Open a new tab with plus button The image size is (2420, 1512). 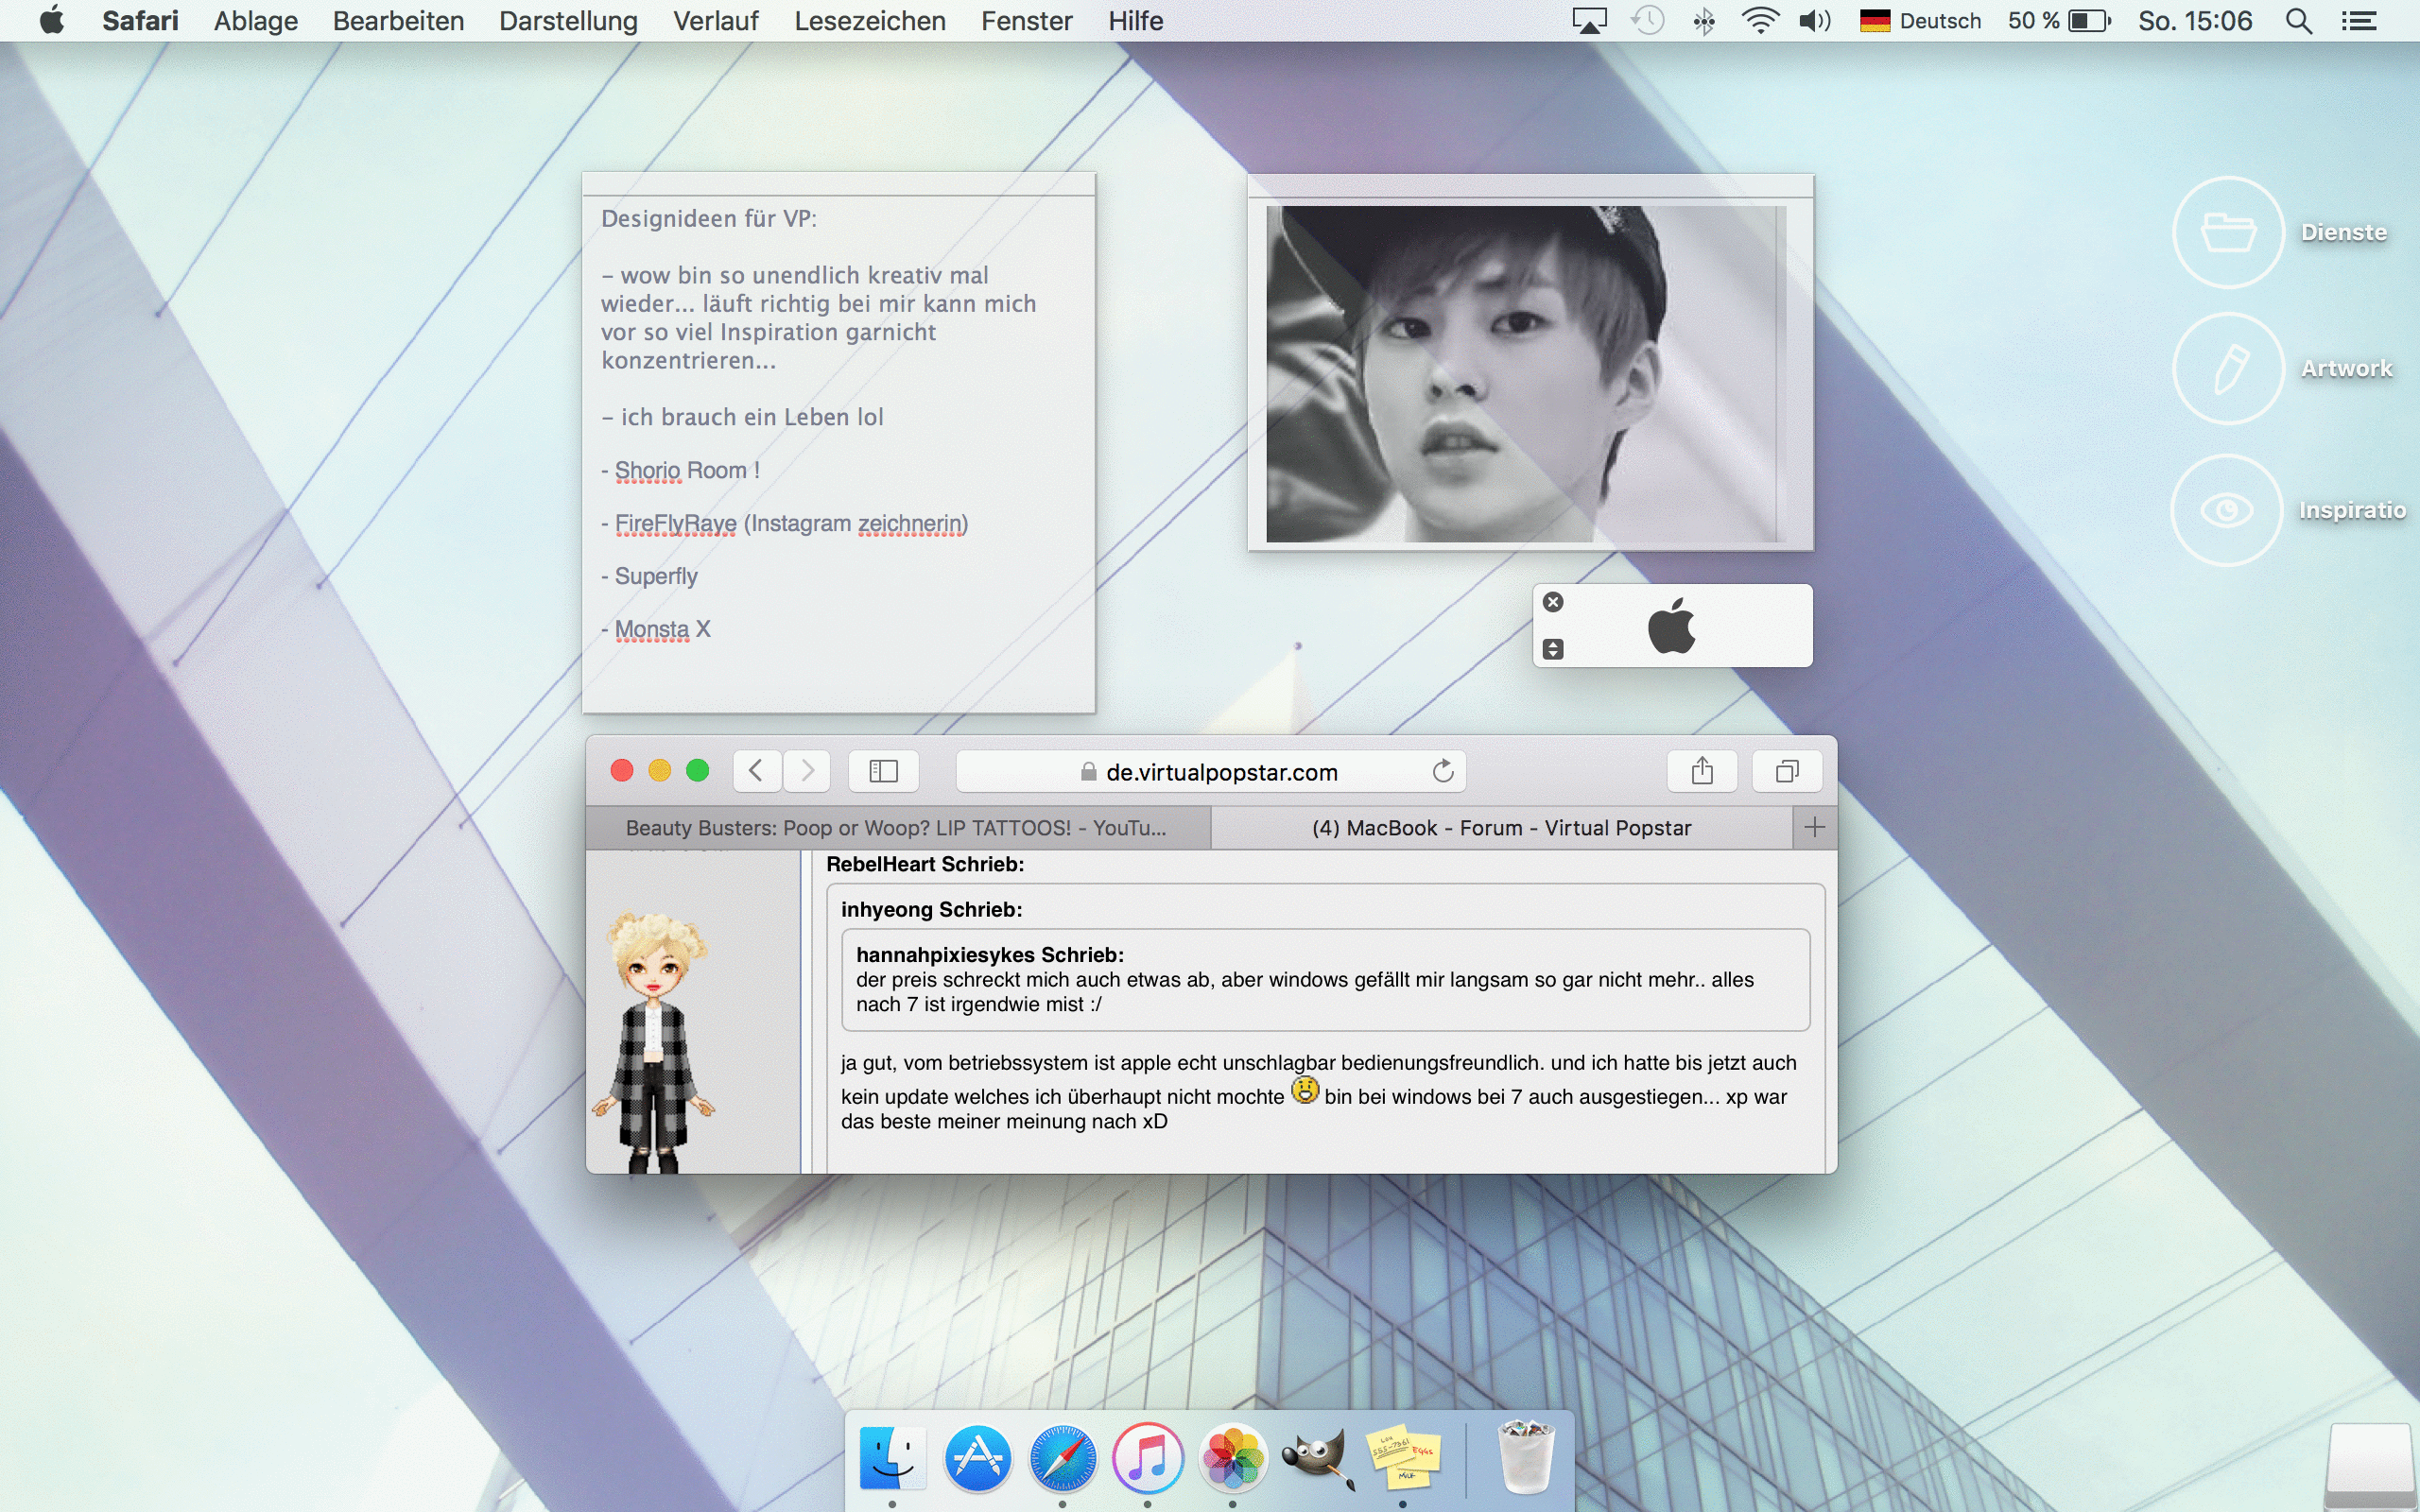pos(1814,827)
